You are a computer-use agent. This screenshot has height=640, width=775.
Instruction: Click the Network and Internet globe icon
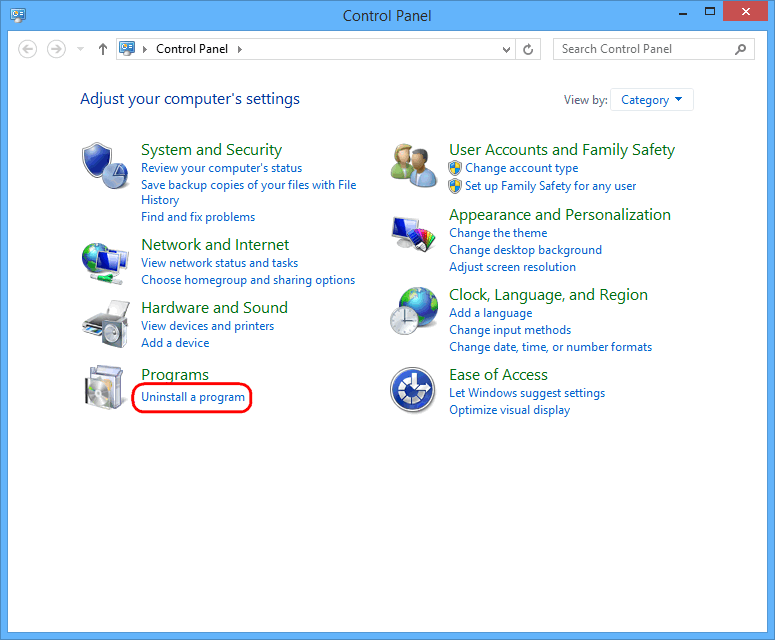(105, 263)
